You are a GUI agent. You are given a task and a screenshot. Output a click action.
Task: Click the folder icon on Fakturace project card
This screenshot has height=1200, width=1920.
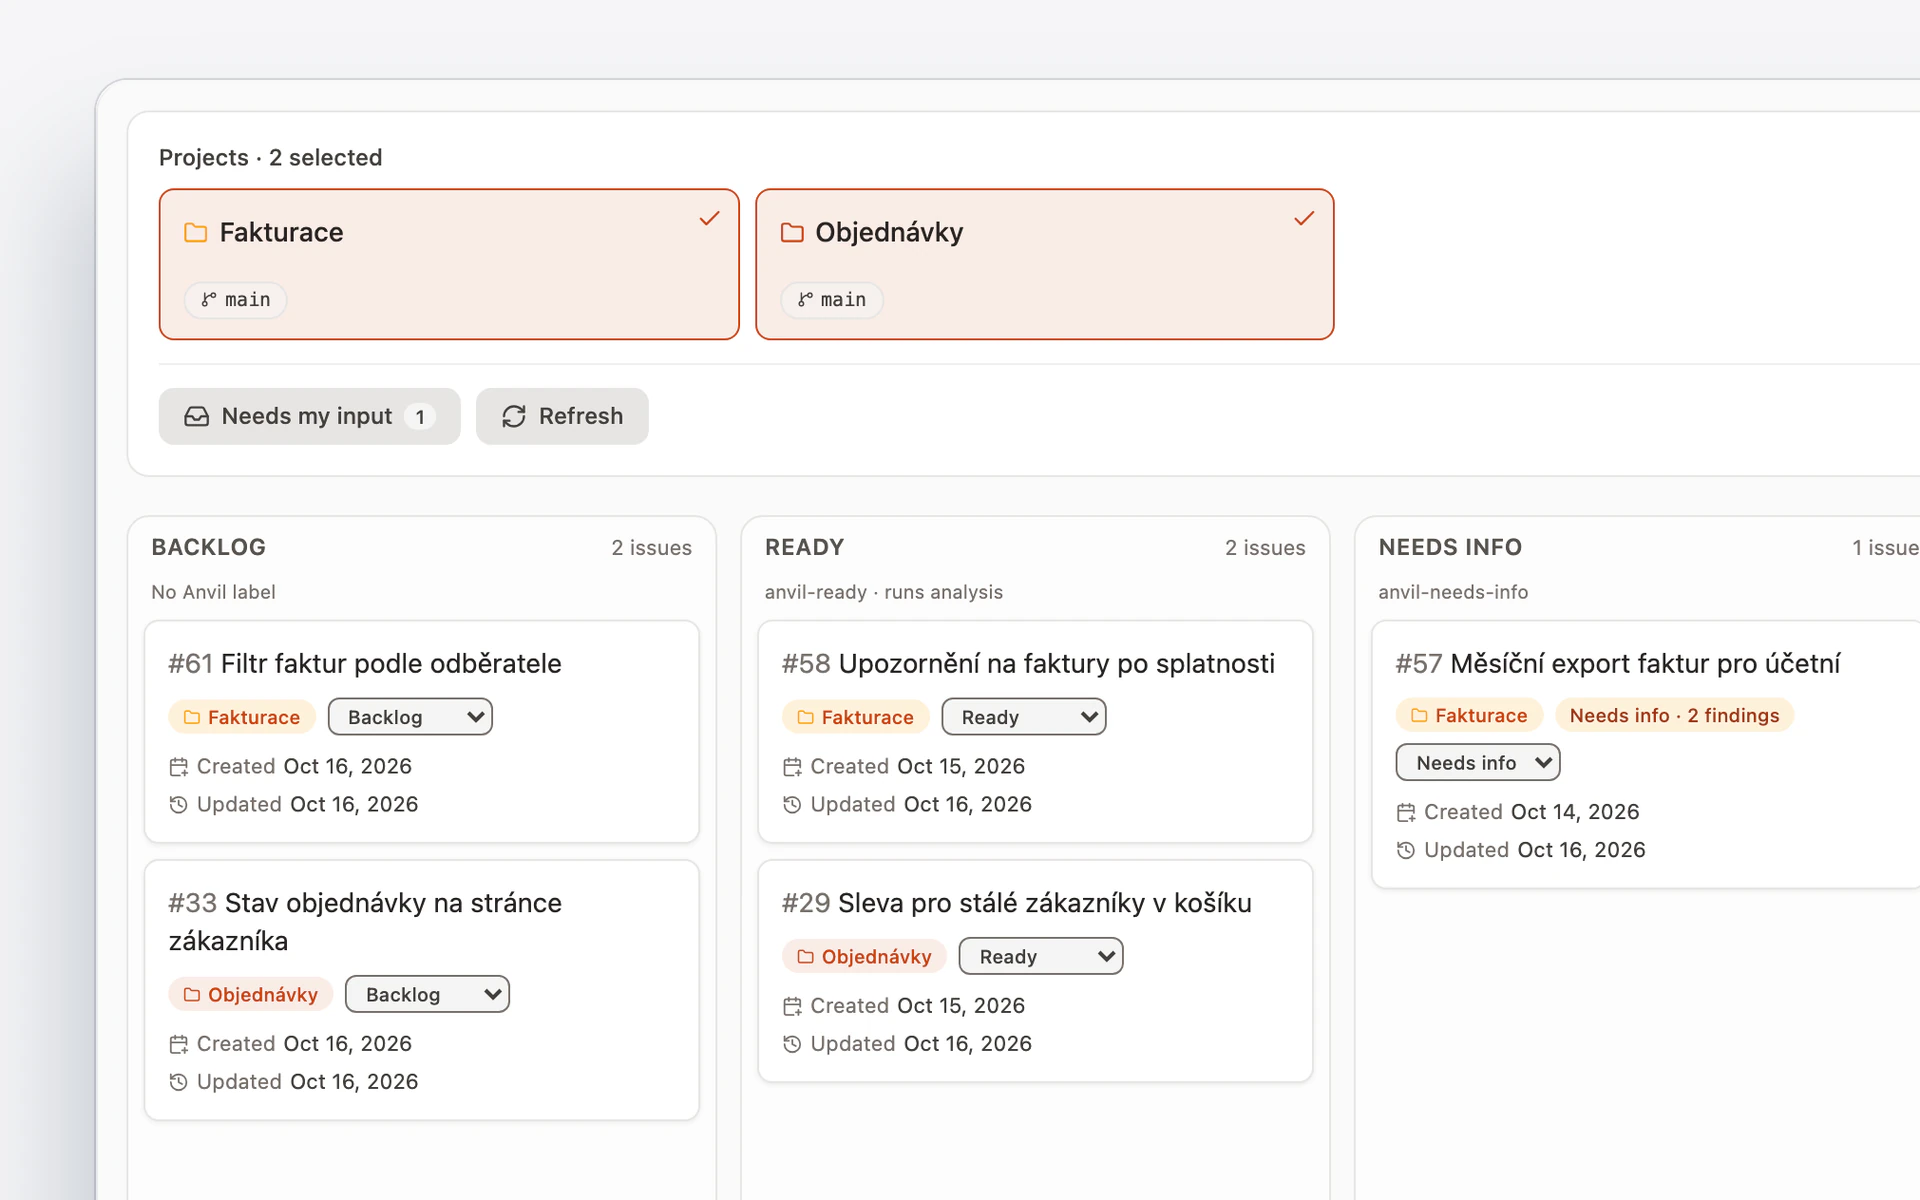pyautogui.click(x=196, y=233)
